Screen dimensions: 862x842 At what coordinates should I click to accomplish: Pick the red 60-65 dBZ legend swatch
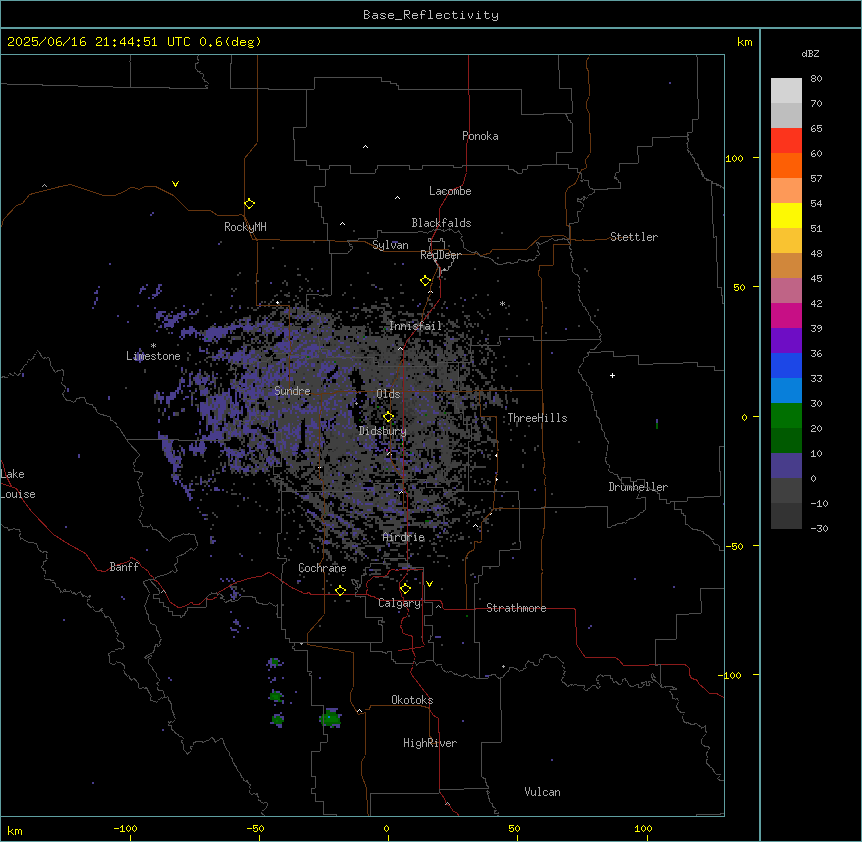tap(786, 140)
